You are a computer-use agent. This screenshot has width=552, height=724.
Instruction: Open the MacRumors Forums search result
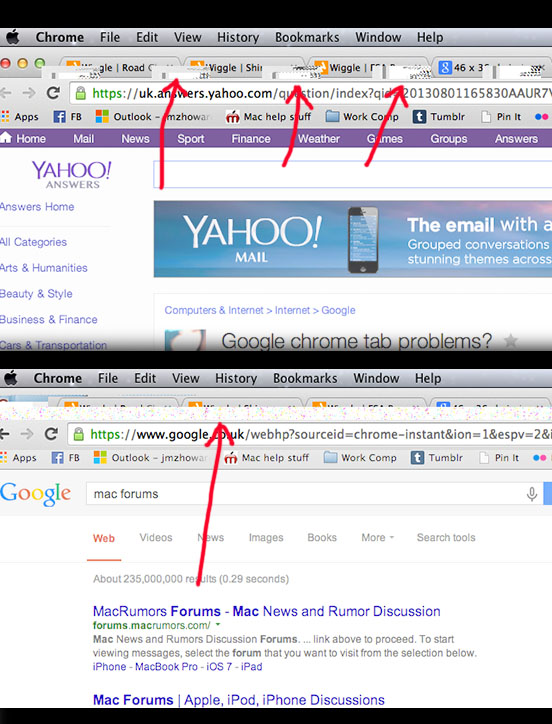coord(267,611)
